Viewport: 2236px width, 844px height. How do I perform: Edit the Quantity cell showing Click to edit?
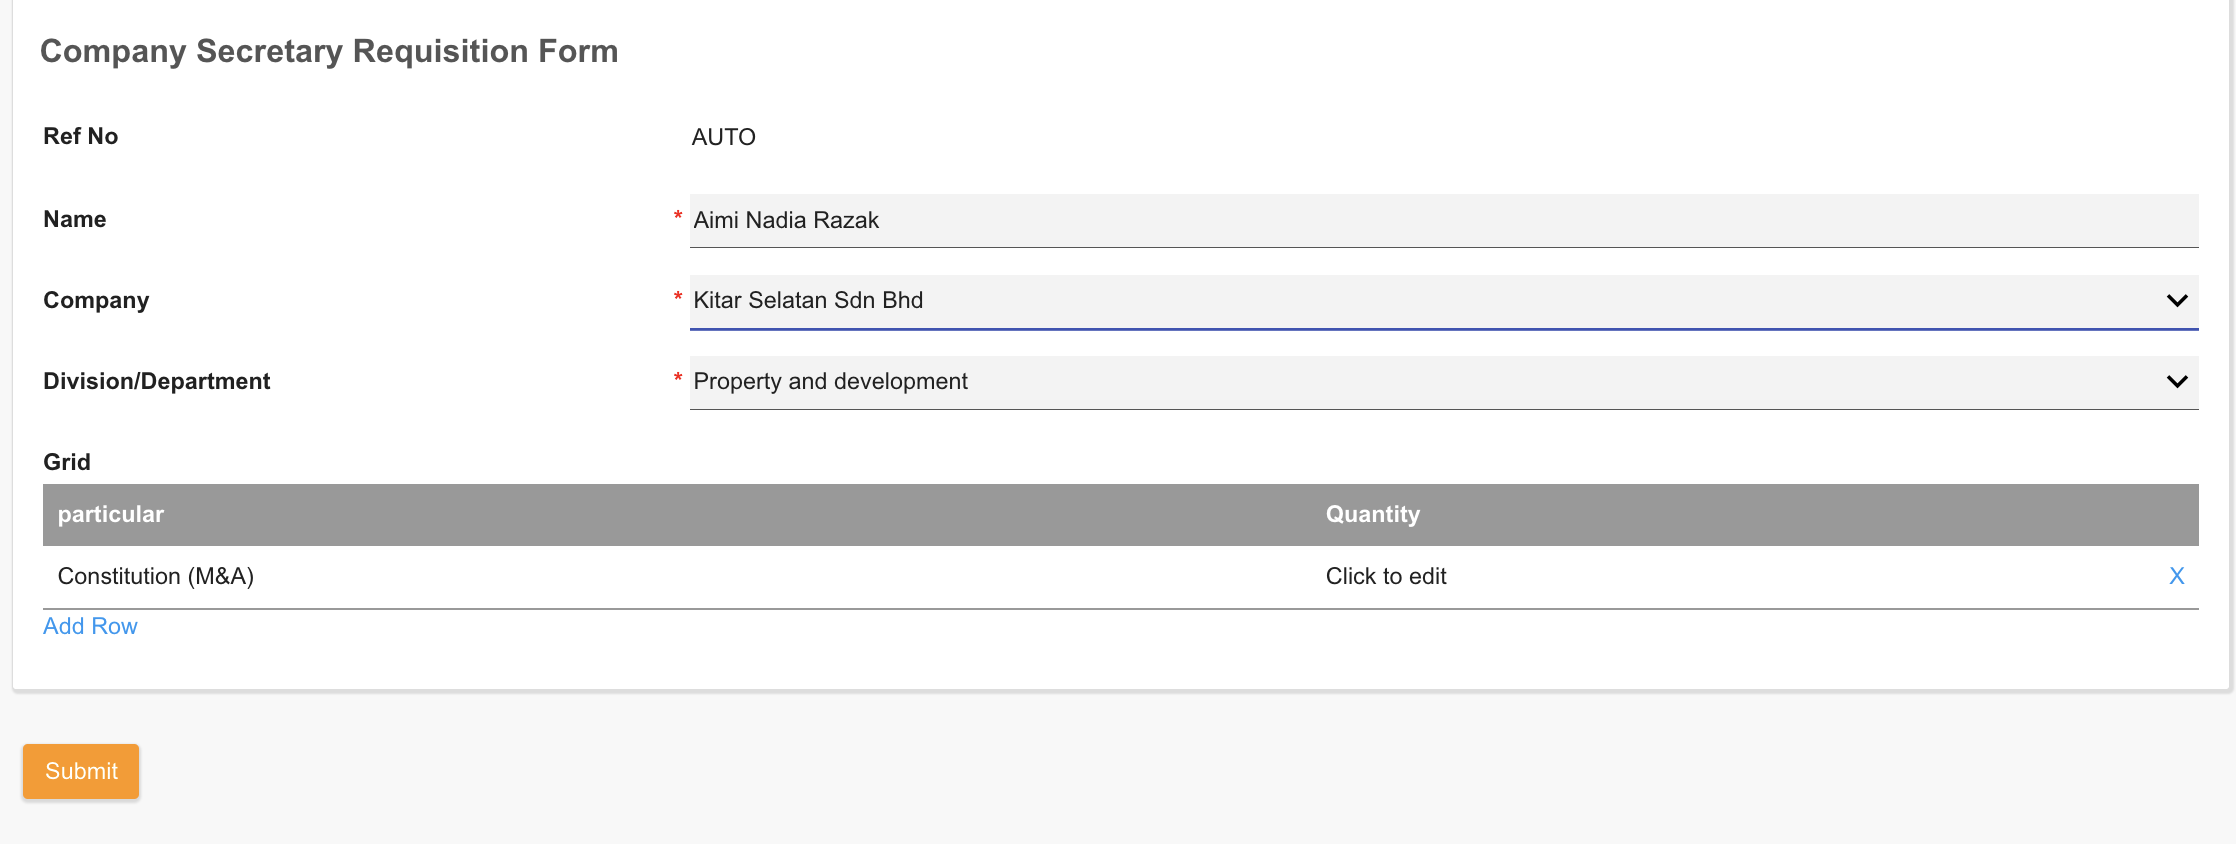click(1386, 577)
